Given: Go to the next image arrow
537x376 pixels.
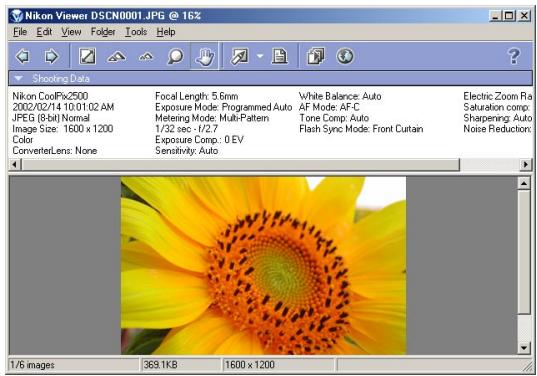Looking at the screenshot, I should tap(51, 56).
